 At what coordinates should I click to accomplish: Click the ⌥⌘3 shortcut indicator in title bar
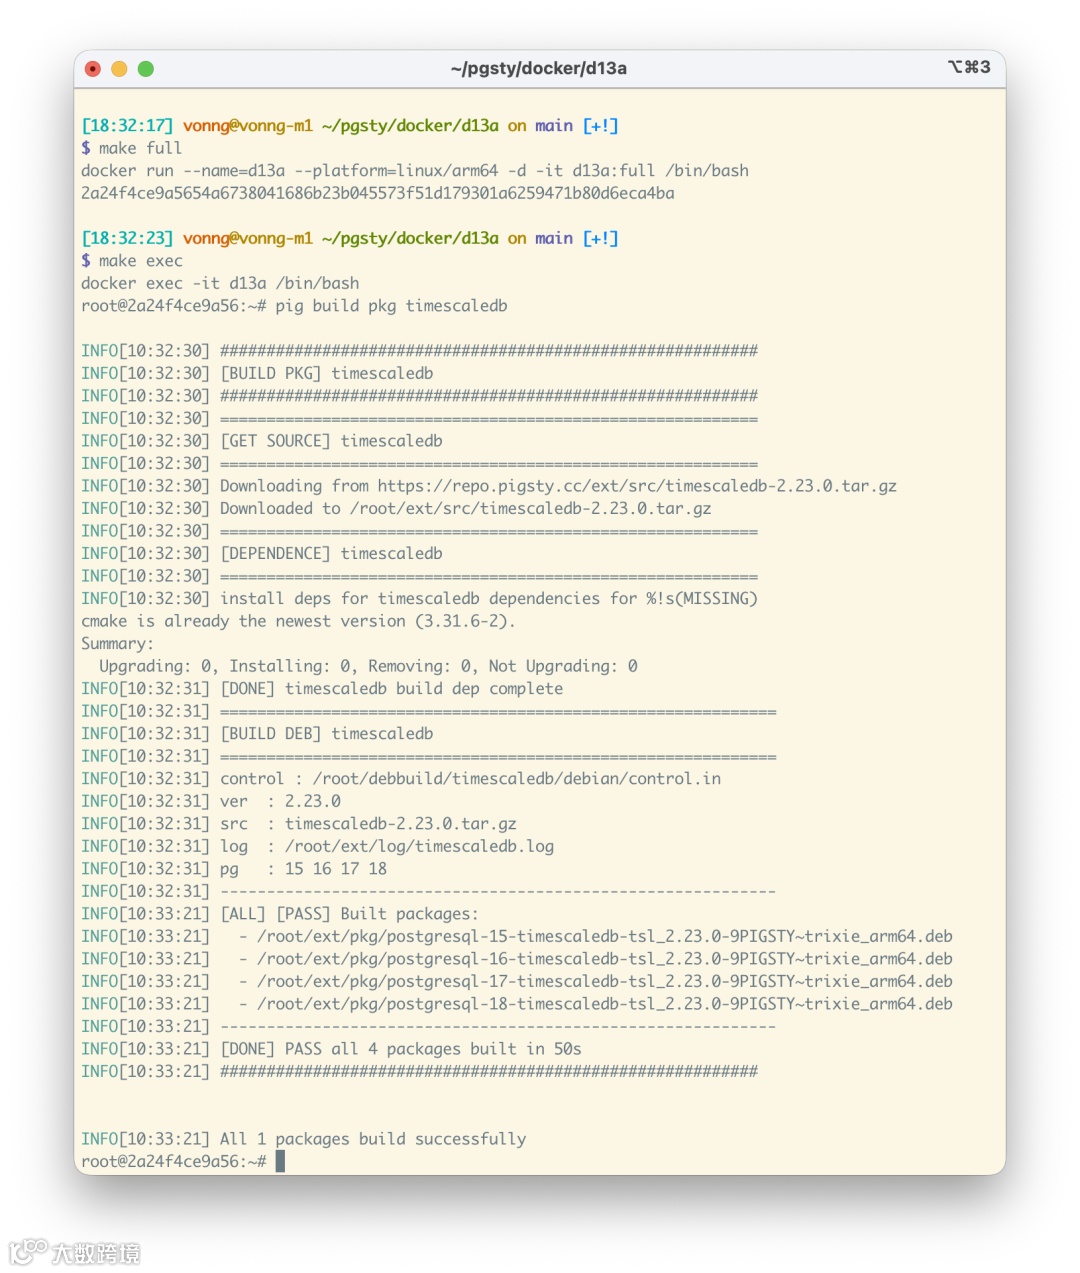point(969,67)
